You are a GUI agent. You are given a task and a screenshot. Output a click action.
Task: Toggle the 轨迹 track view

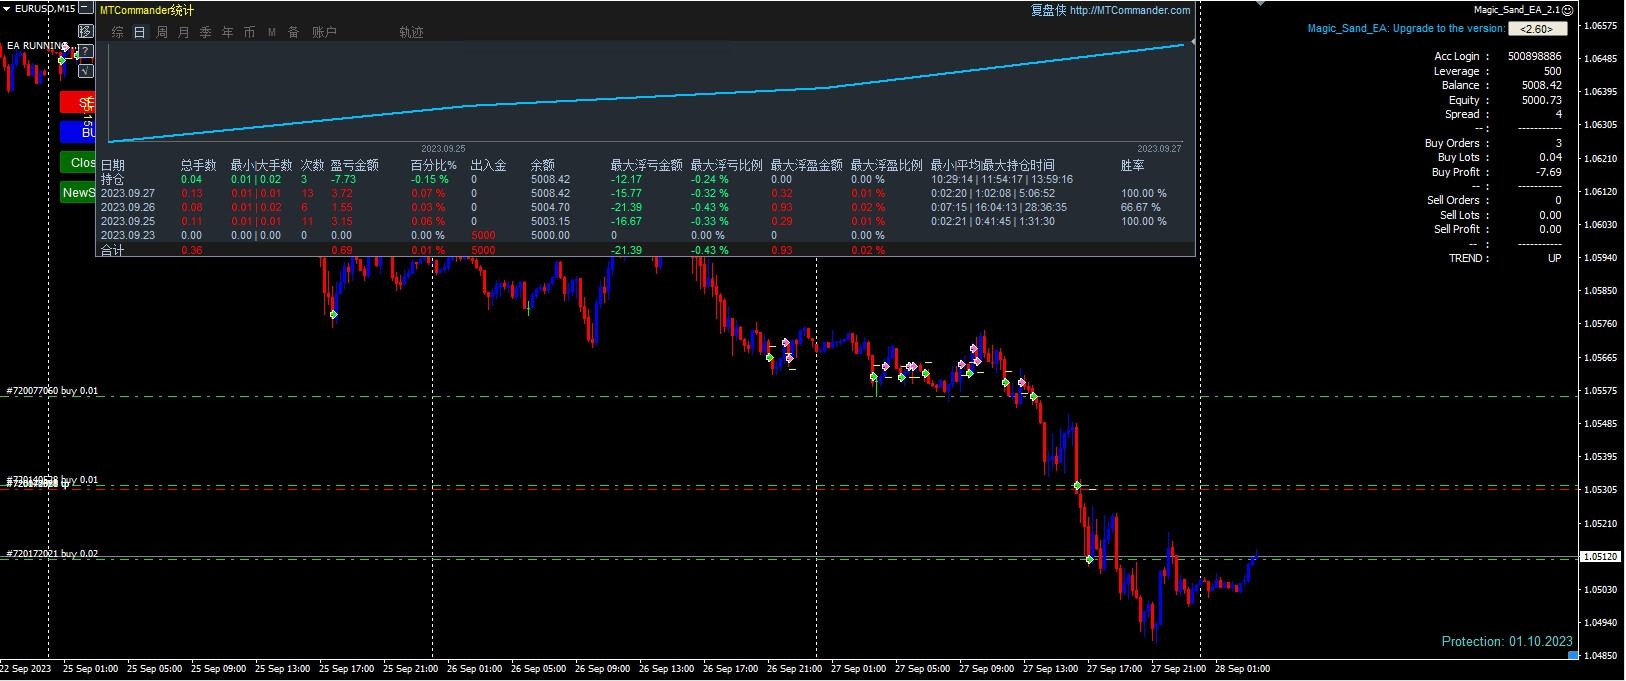pos(411,32)
